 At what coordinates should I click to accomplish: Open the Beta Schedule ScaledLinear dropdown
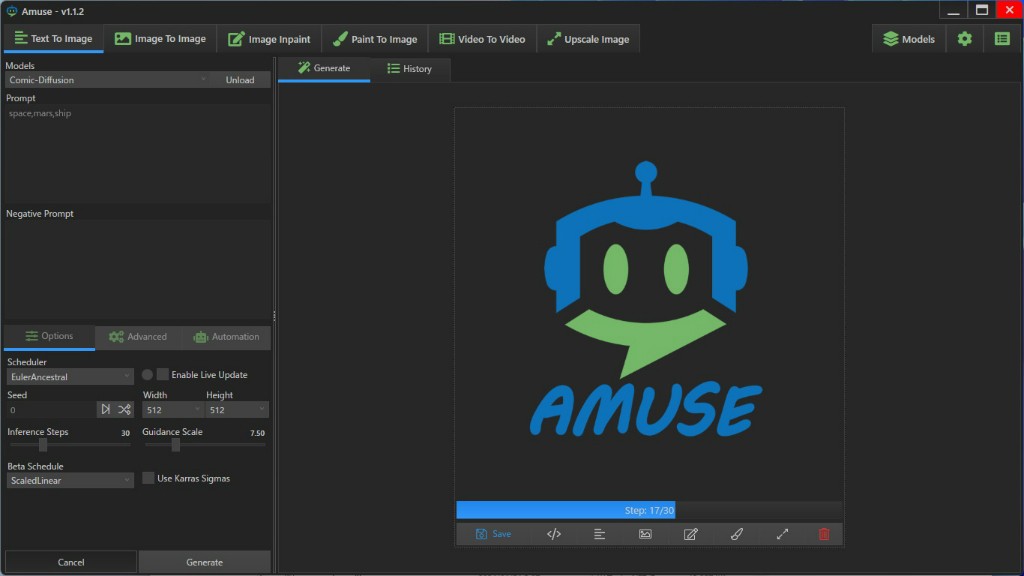point(70,480)
